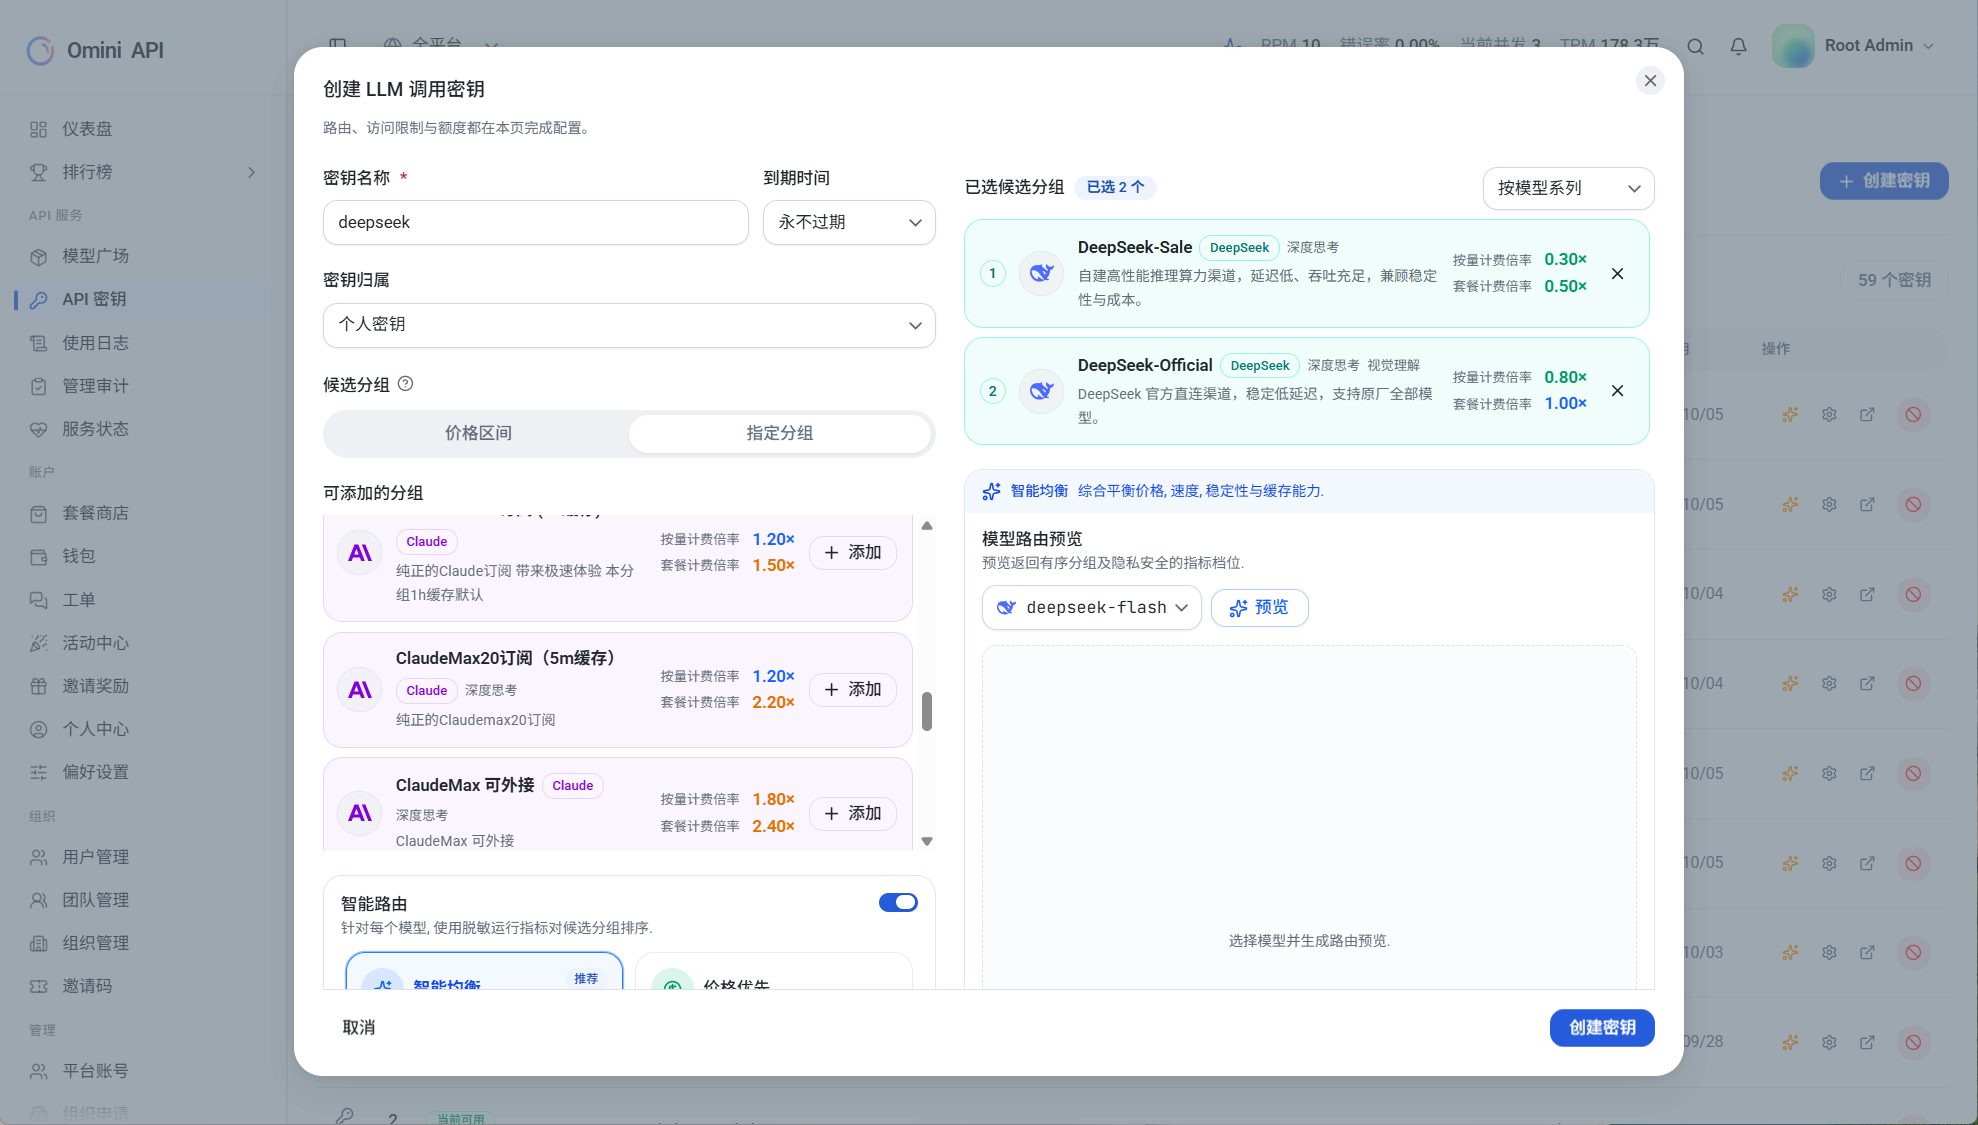Viewport: 1978px width, 1125px height.
Task: Open the Root Admin account menu
Action: click(x=1853, y=46)
